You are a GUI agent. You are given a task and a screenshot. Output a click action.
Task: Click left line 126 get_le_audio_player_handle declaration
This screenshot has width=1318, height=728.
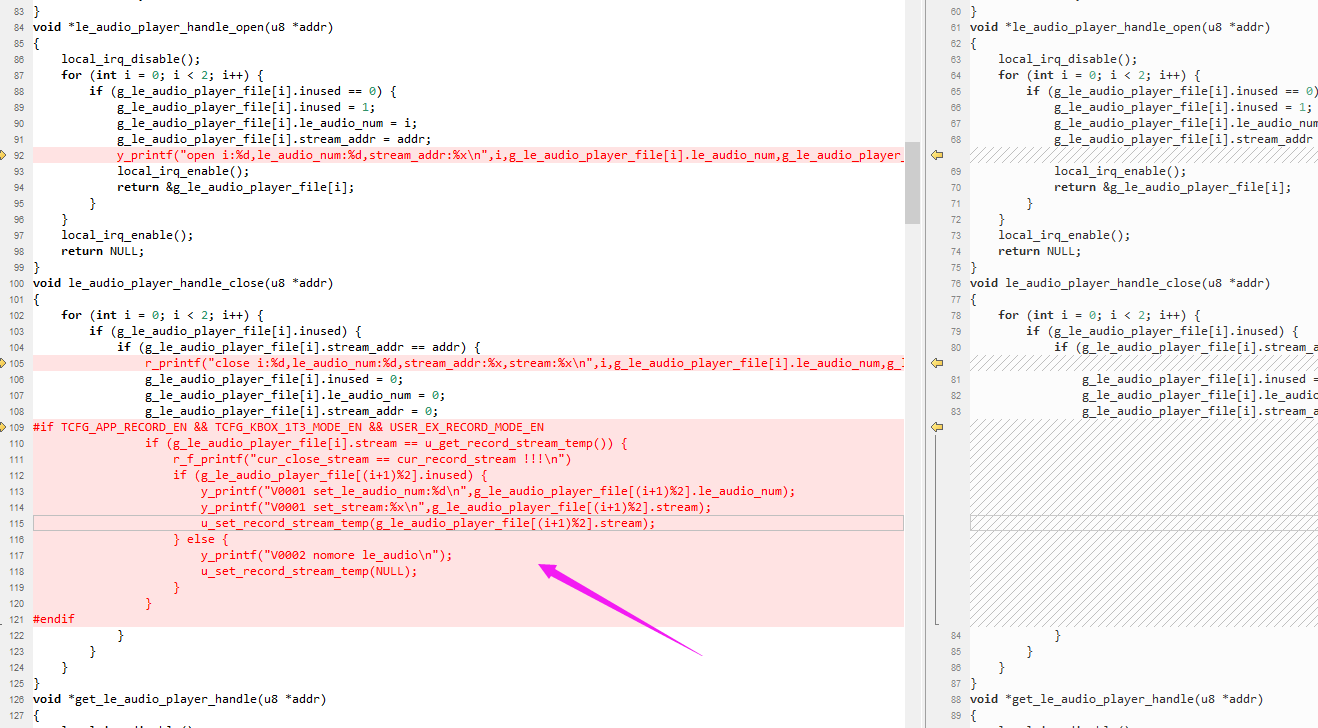click(180, 699)
